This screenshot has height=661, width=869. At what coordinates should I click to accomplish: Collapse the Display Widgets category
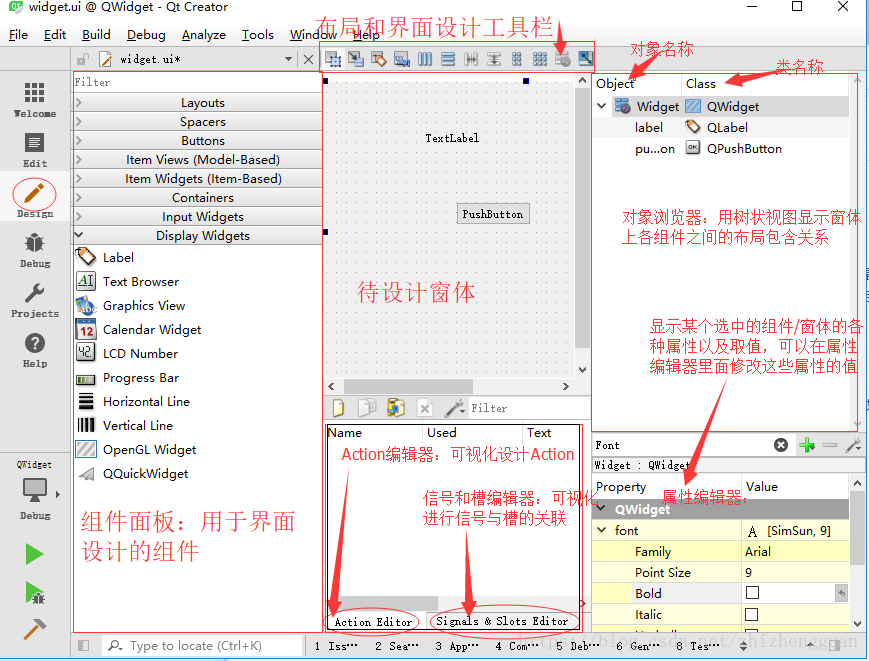[198, 236]
